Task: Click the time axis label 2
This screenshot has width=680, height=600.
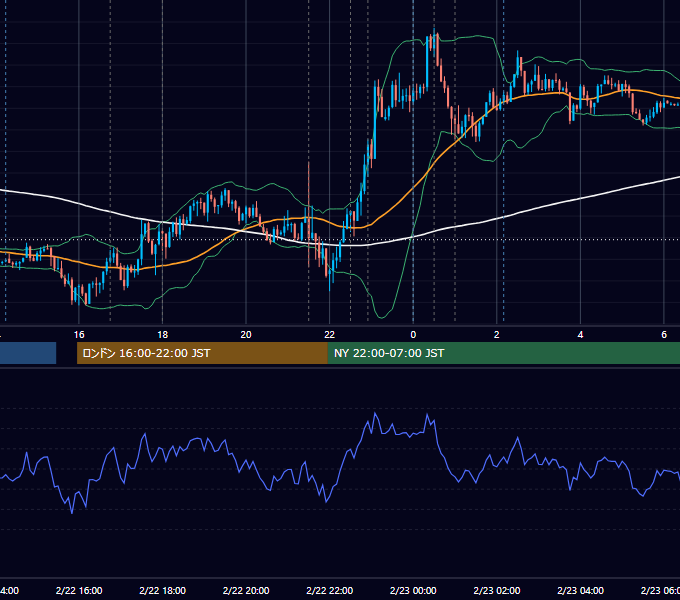Action: 497,335
